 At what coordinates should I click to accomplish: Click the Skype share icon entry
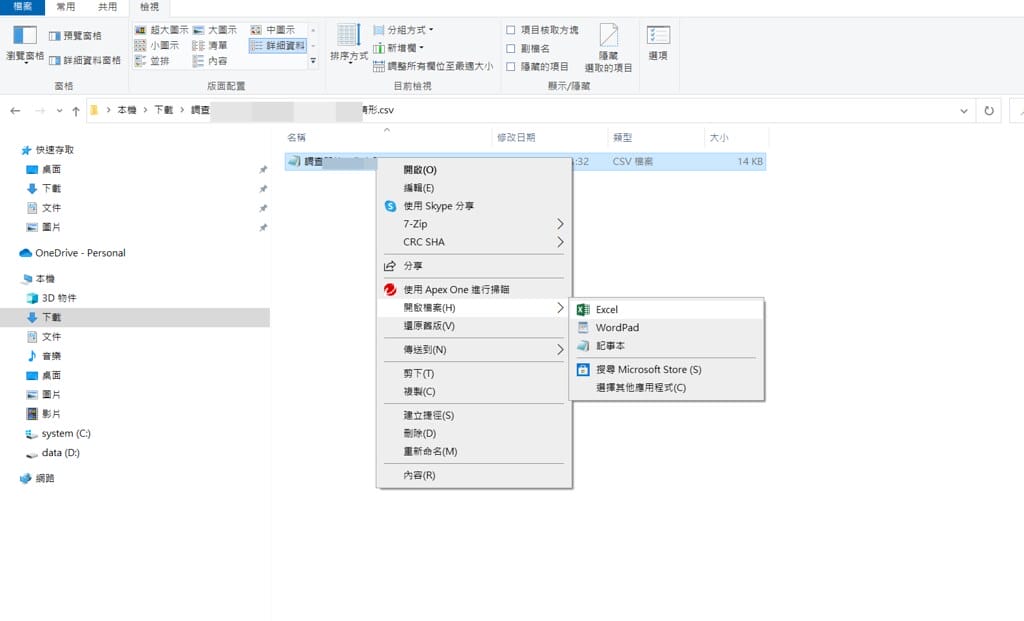click(390, 206)
